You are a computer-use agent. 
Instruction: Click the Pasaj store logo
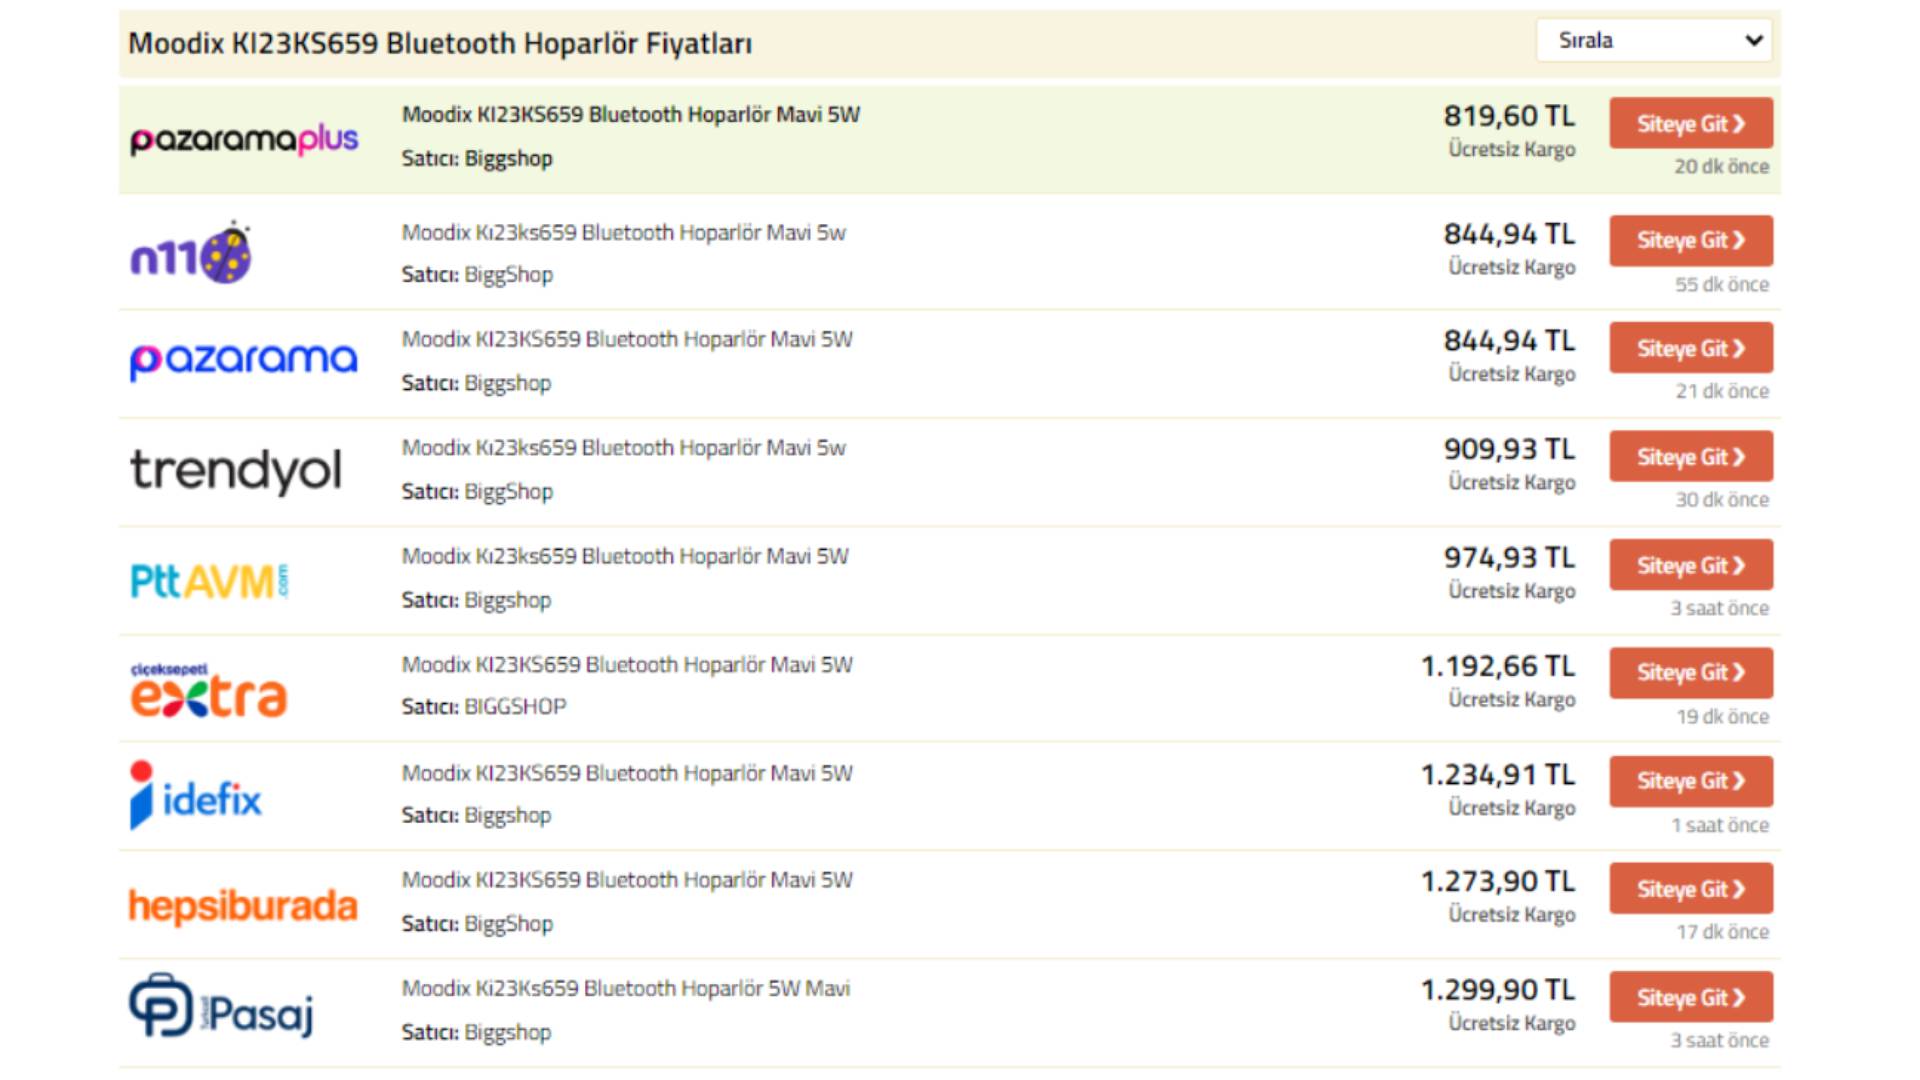click(221, 1008)
